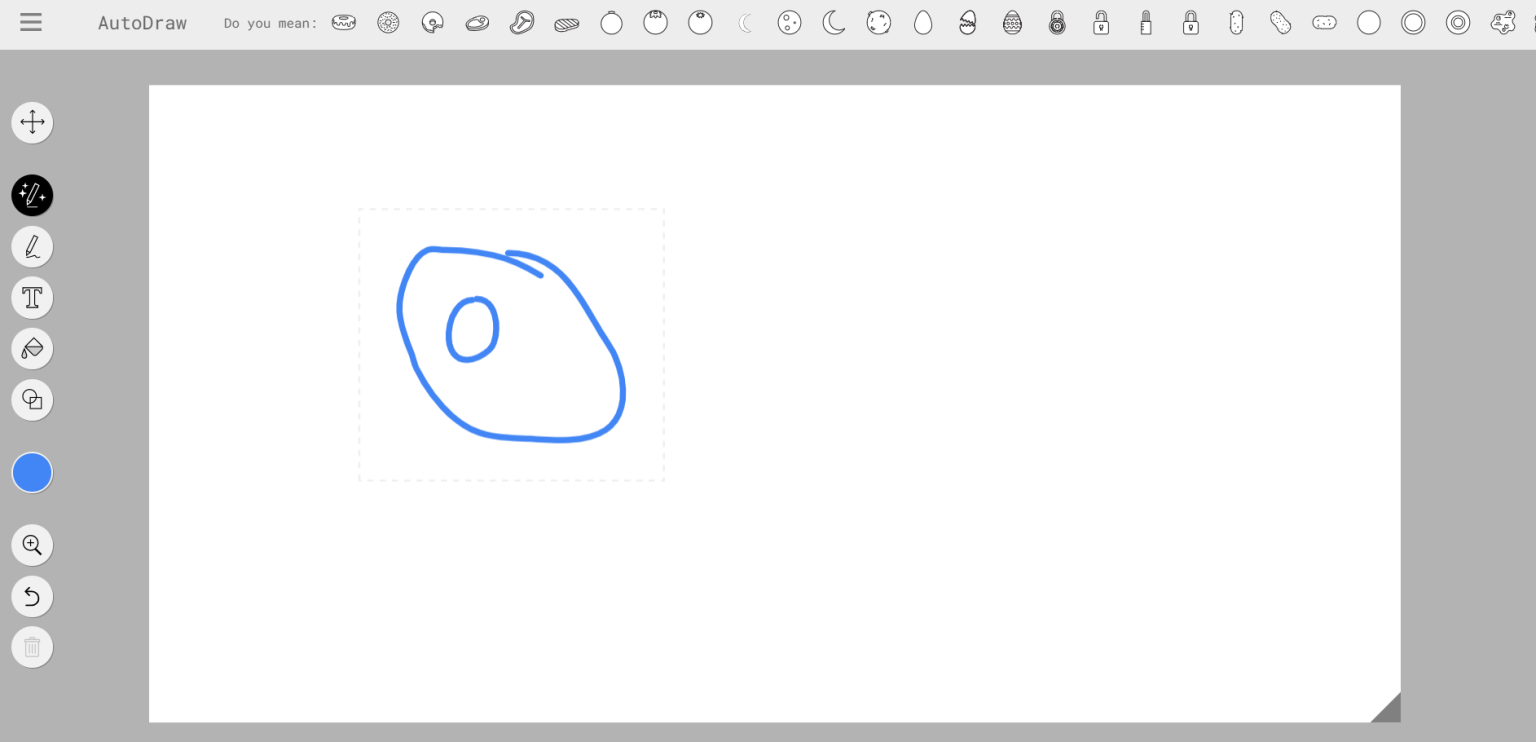This screenshot has height=742, width=1536.
Task: Undo the last stroke
Action: (32, 597)
